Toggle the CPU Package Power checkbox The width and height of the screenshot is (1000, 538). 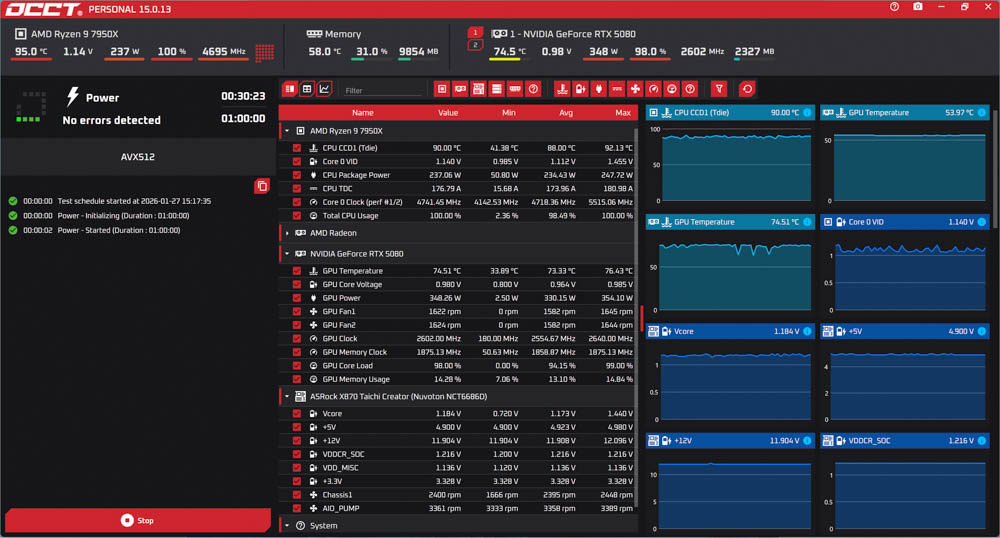[x=297, y=175]
